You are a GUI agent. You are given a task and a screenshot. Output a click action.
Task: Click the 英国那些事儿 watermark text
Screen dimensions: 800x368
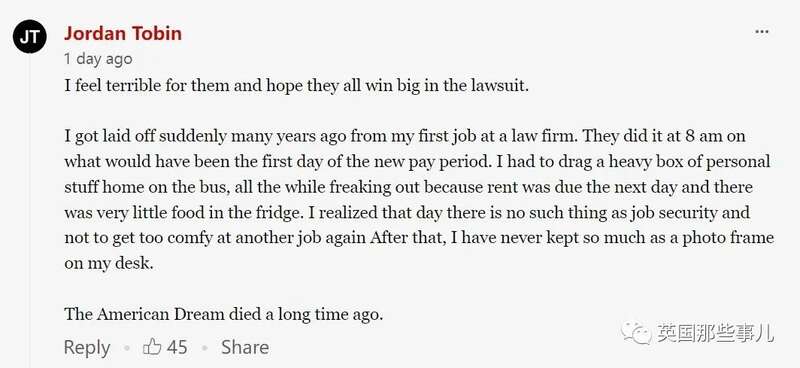715,333
